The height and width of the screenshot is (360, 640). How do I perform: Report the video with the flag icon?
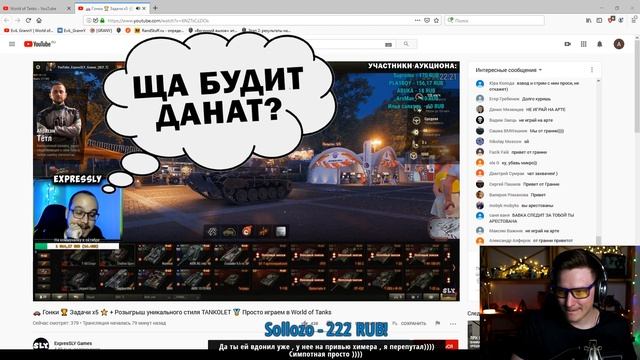pos(438,323)
